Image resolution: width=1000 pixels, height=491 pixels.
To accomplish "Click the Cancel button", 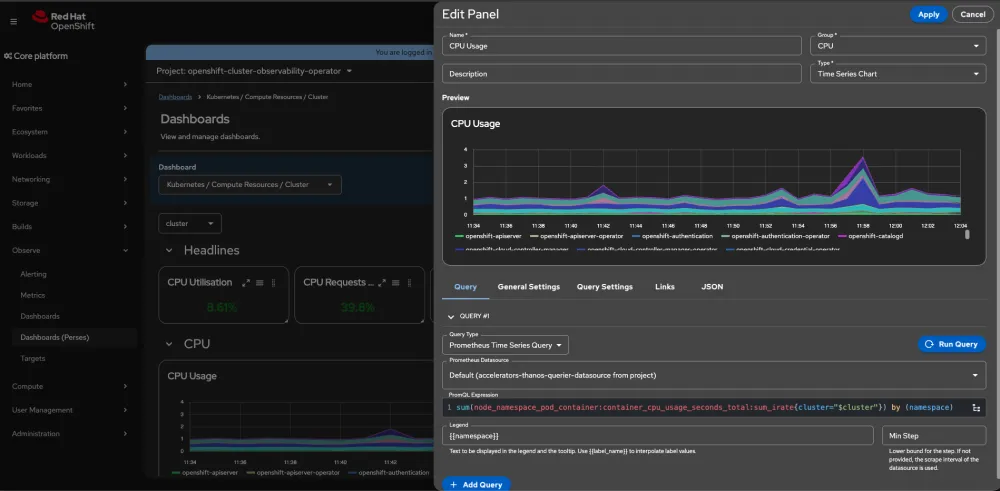I will (x=973, y=15).
